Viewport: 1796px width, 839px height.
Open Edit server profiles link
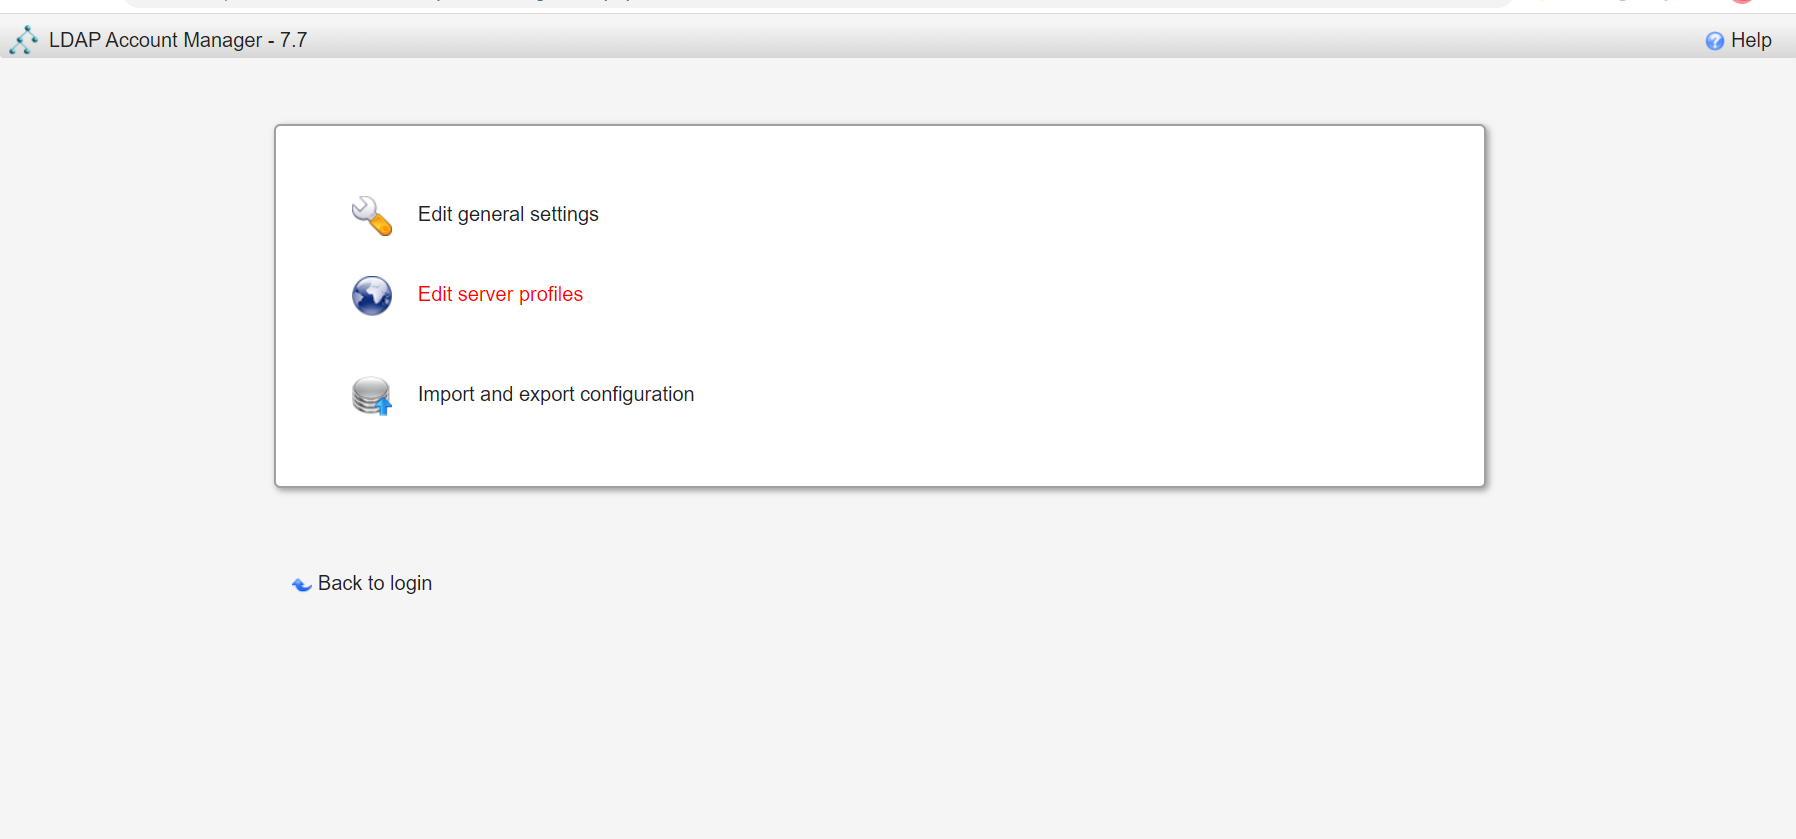500,294
